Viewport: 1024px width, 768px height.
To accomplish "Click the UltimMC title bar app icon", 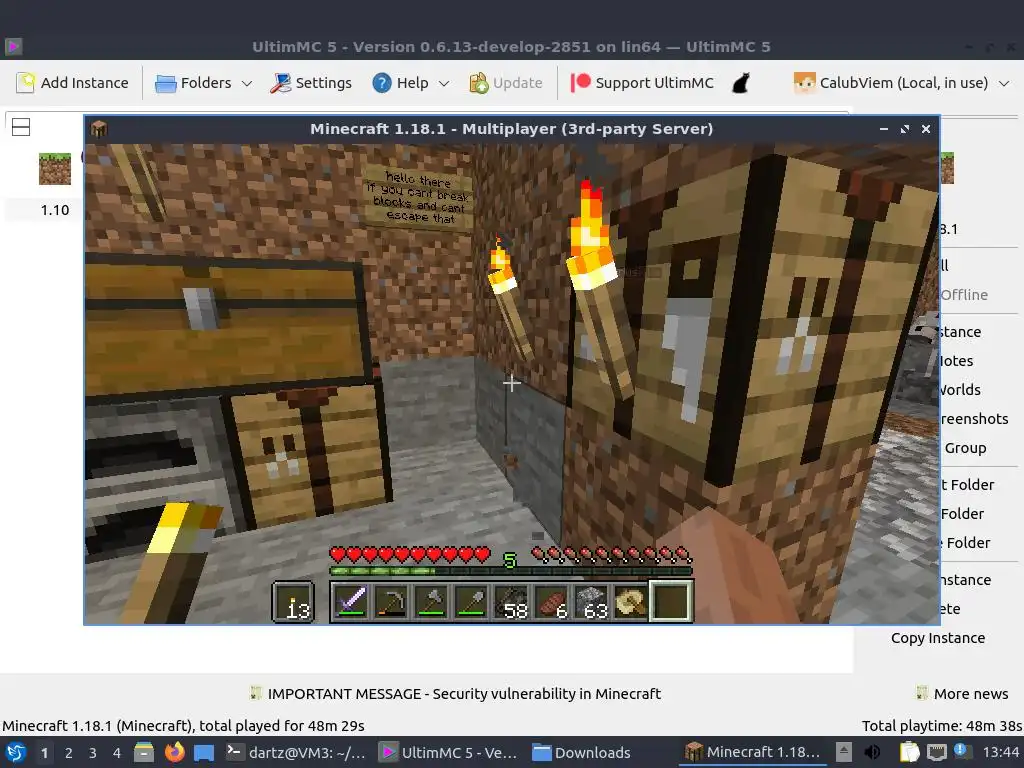I will pos(13,46).
